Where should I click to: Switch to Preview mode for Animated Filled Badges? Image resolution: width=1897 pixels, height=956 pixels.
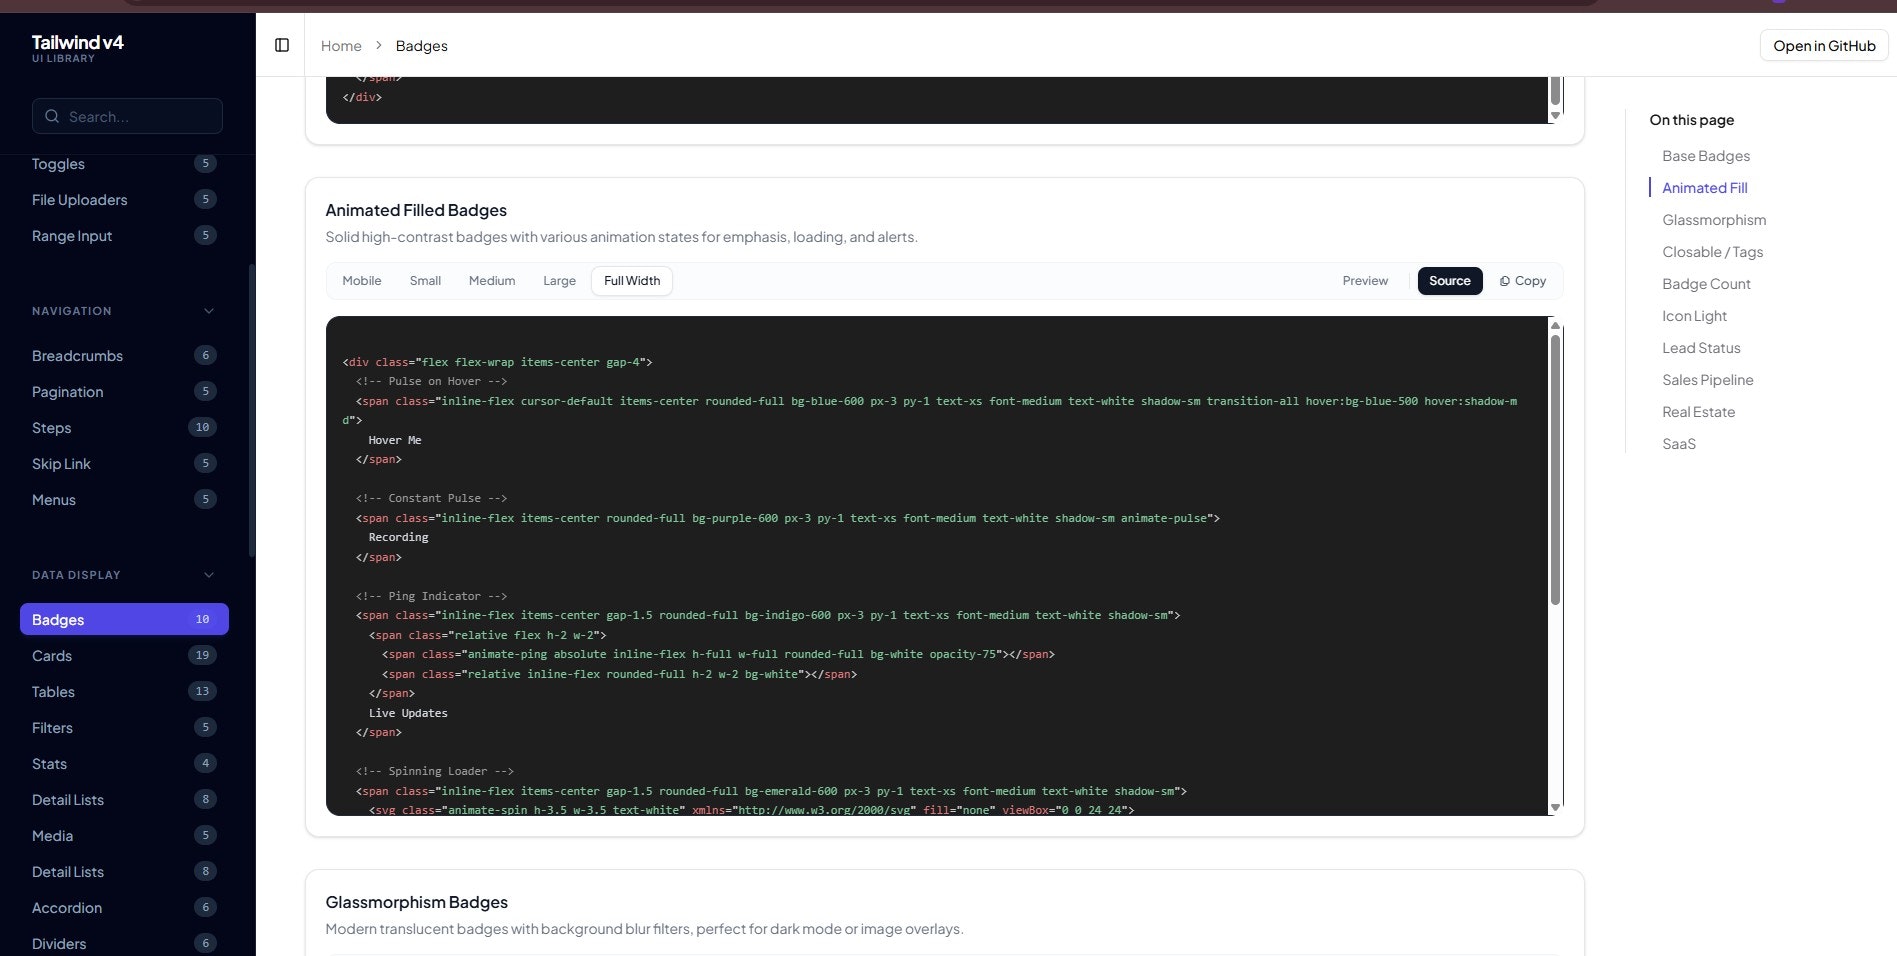[1364, 280]
